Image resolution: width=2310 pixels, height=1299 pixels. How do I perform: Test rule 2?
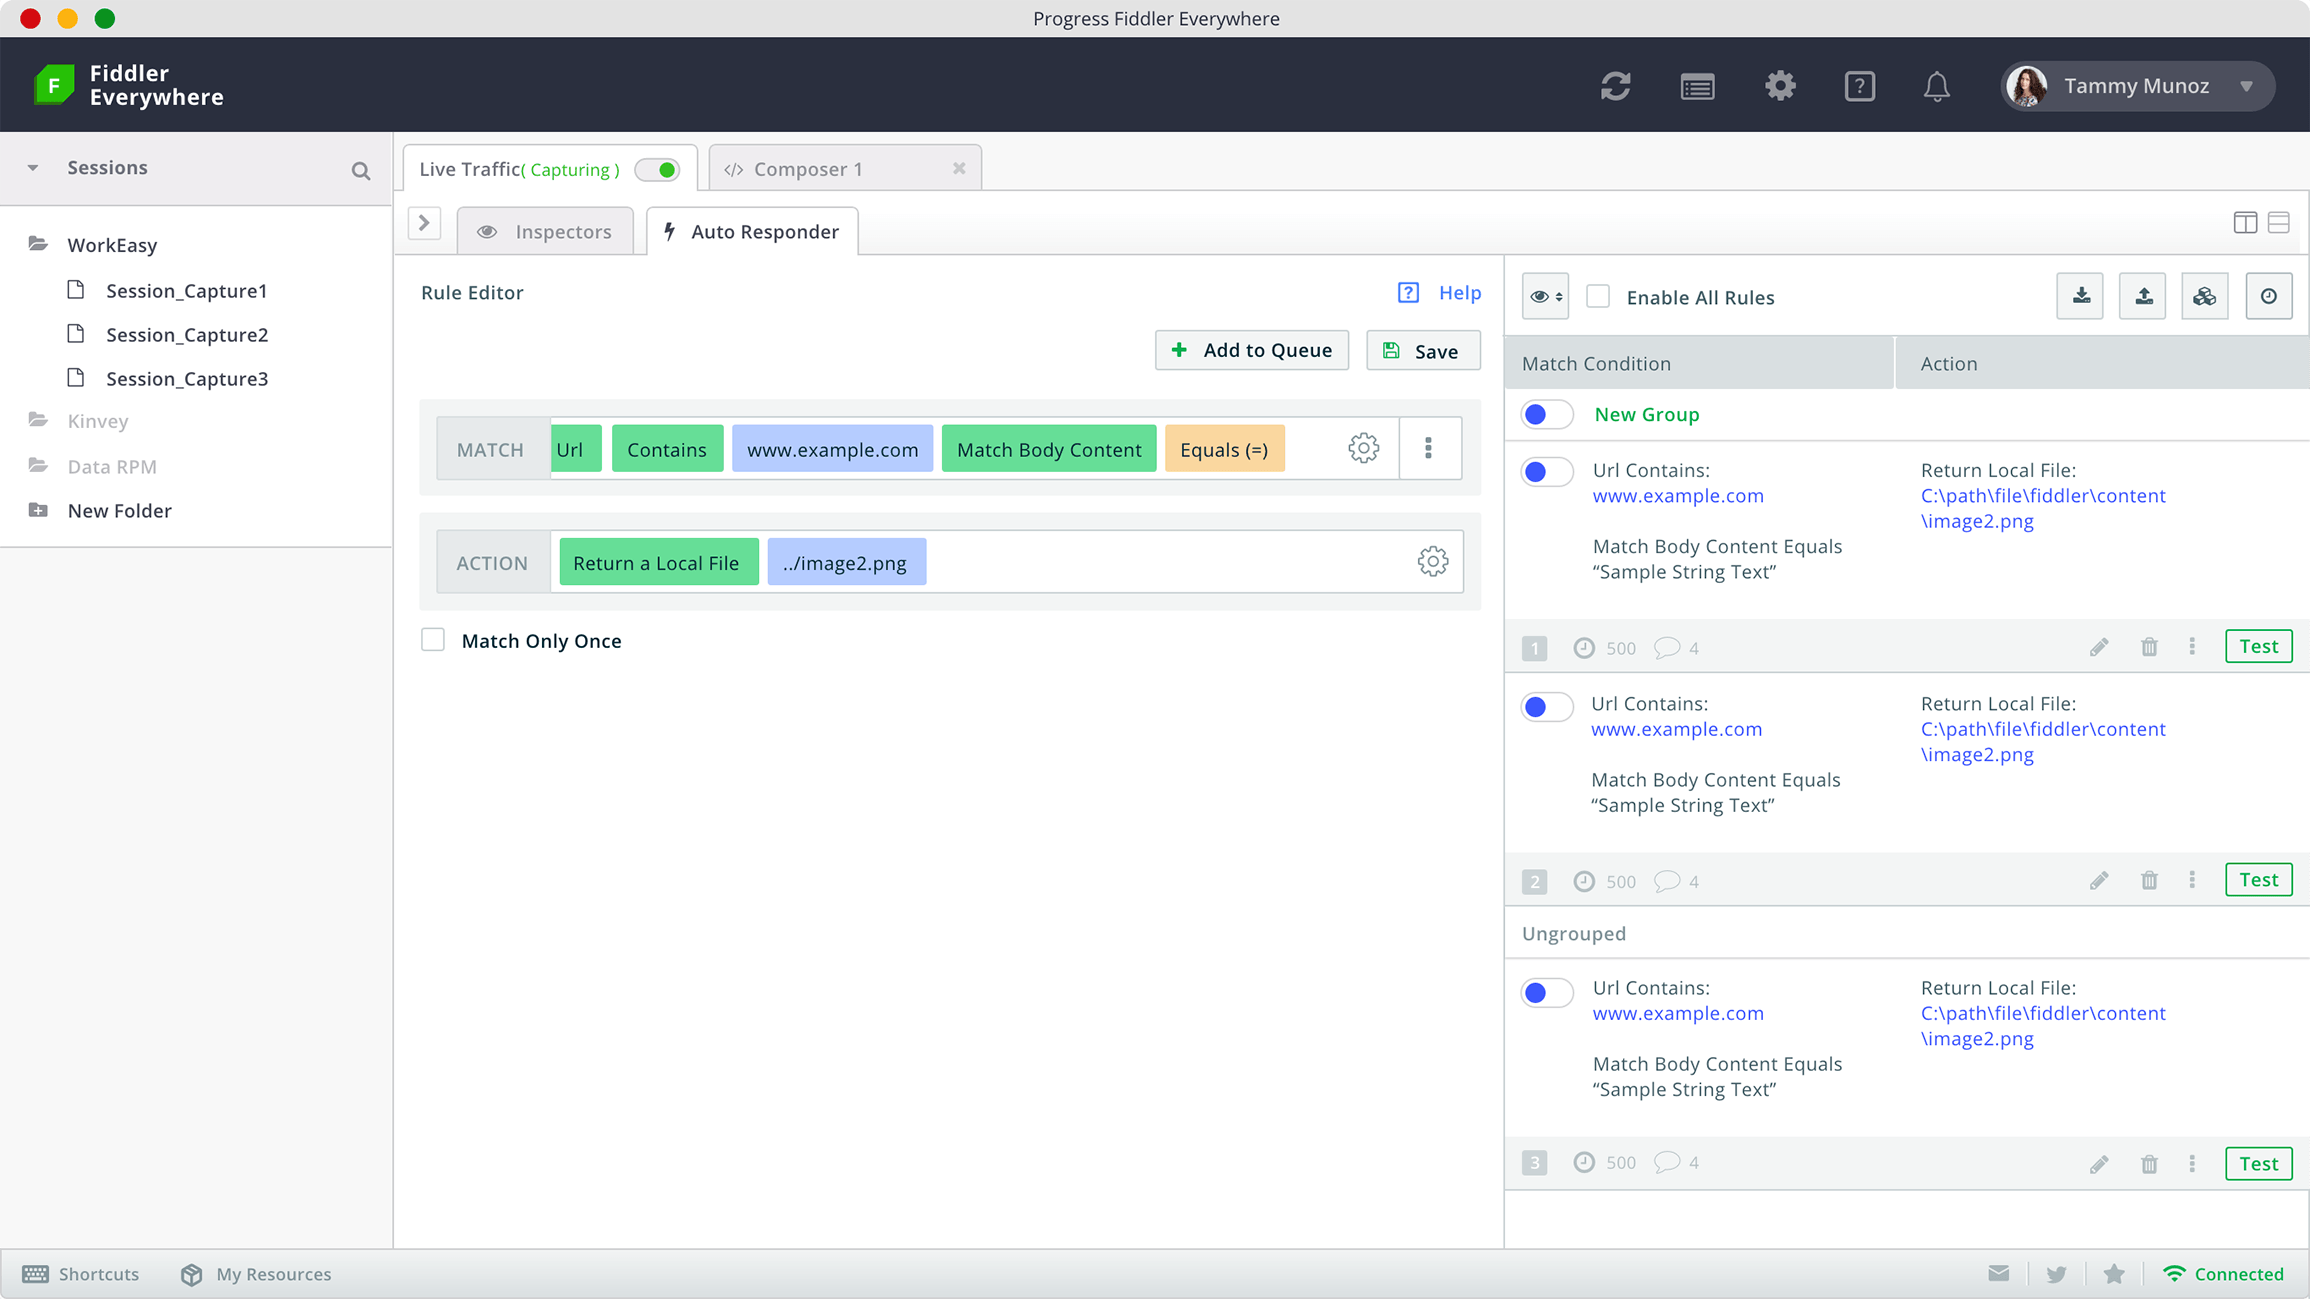(2259, 879)
